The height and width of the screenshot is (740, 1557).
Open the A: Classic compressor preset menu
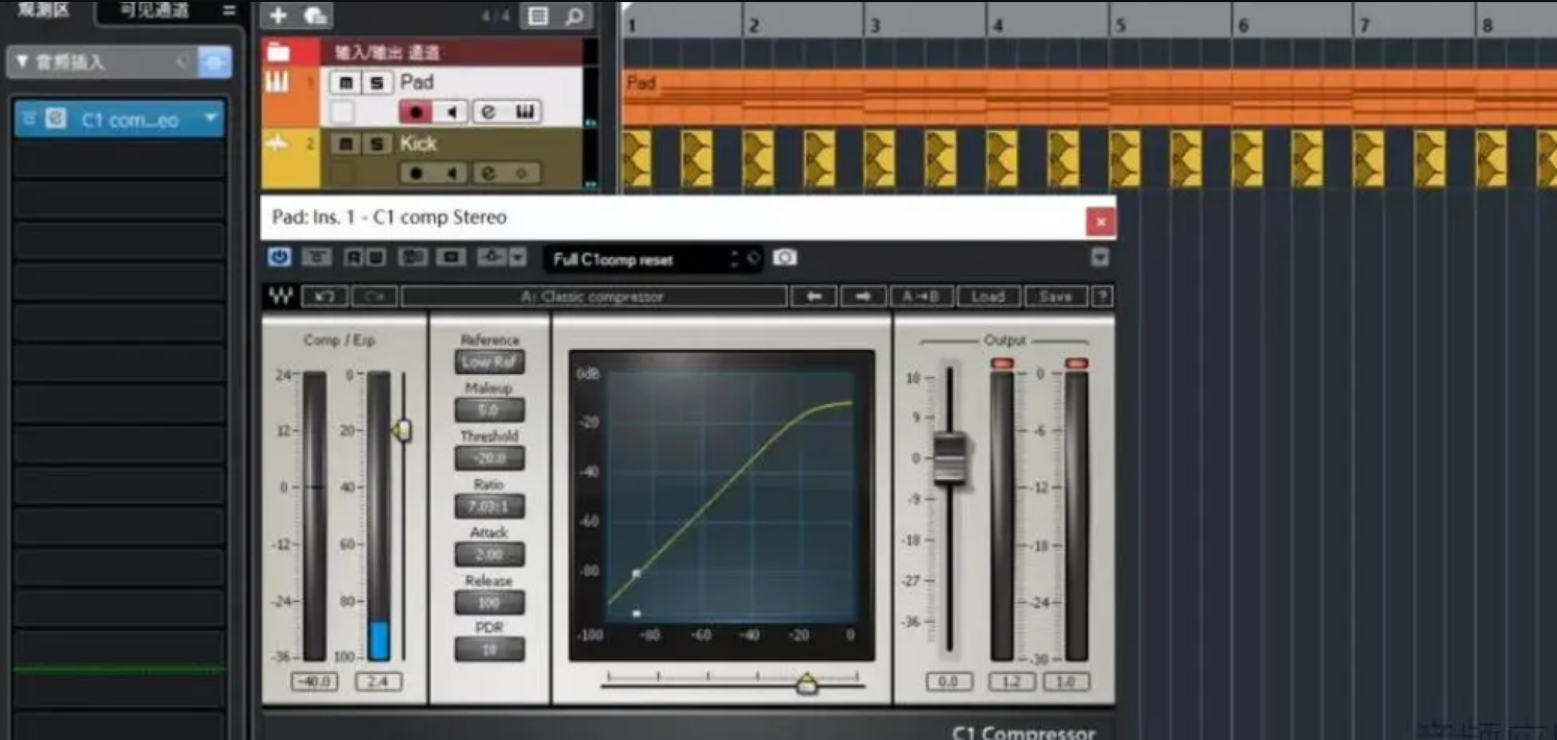click(594, 296)
